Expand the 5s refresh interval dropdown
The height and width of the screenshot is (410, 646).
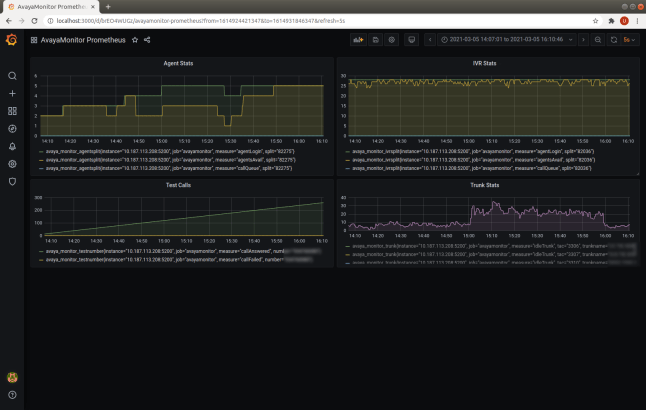point(631,40)
